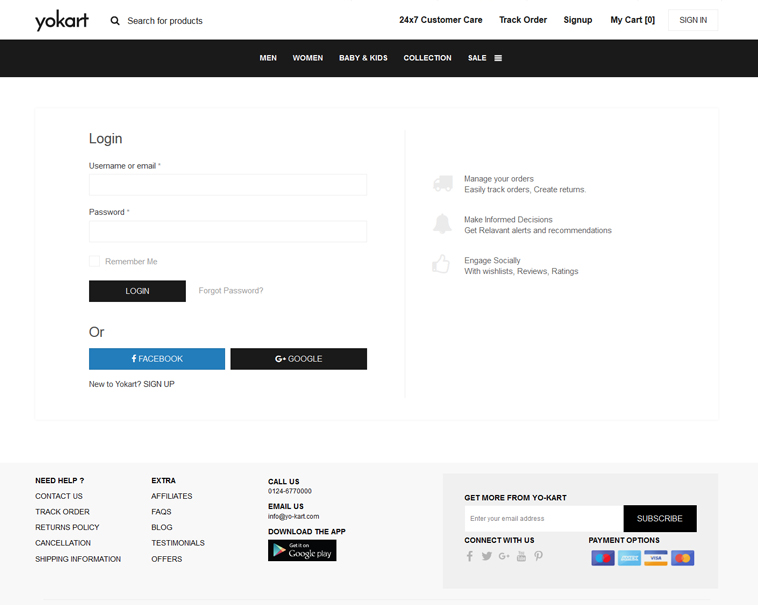
Task: Open the COLLECTION menu
Action: coord(427,58)
